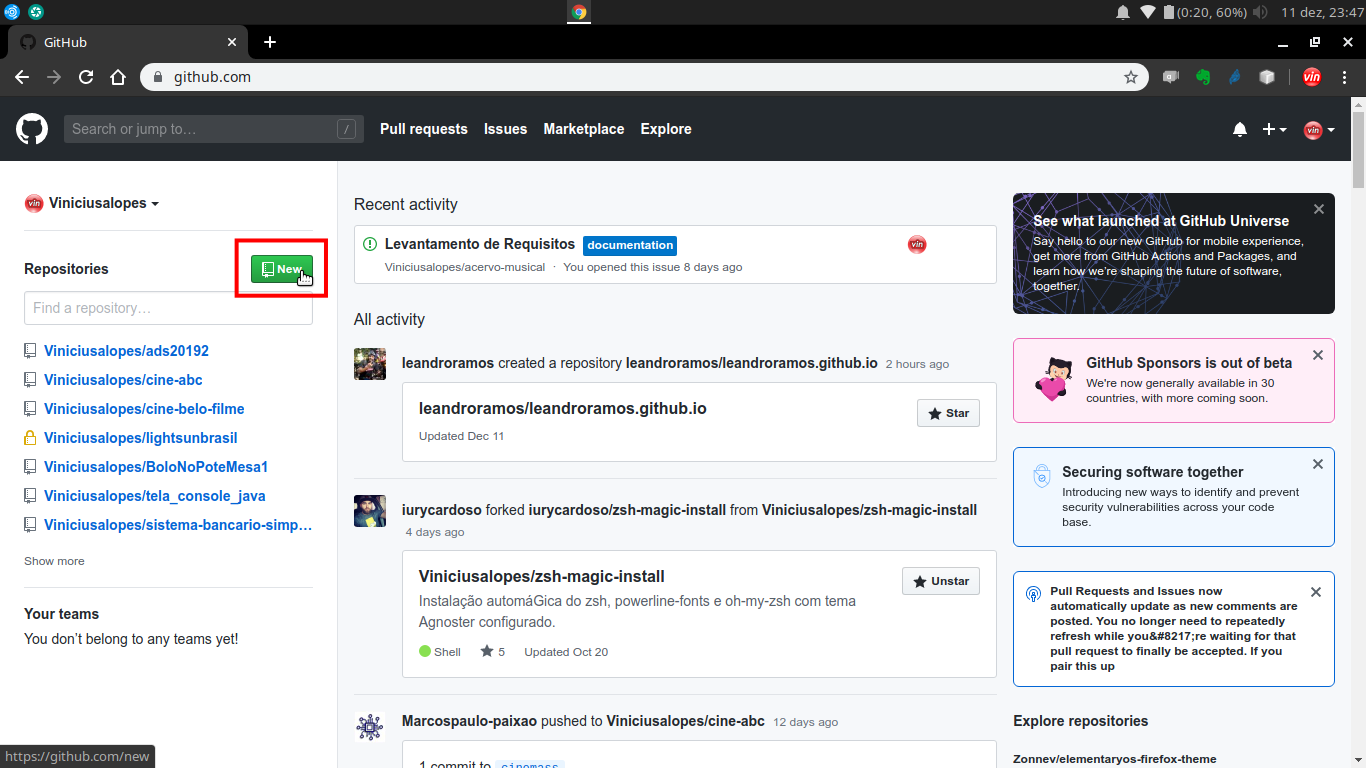Viewport: 1366px width, 768px height.
Task: Open iurycardoso avatar thumbnail
Action: pyautogui.click(x=370, y=511)
